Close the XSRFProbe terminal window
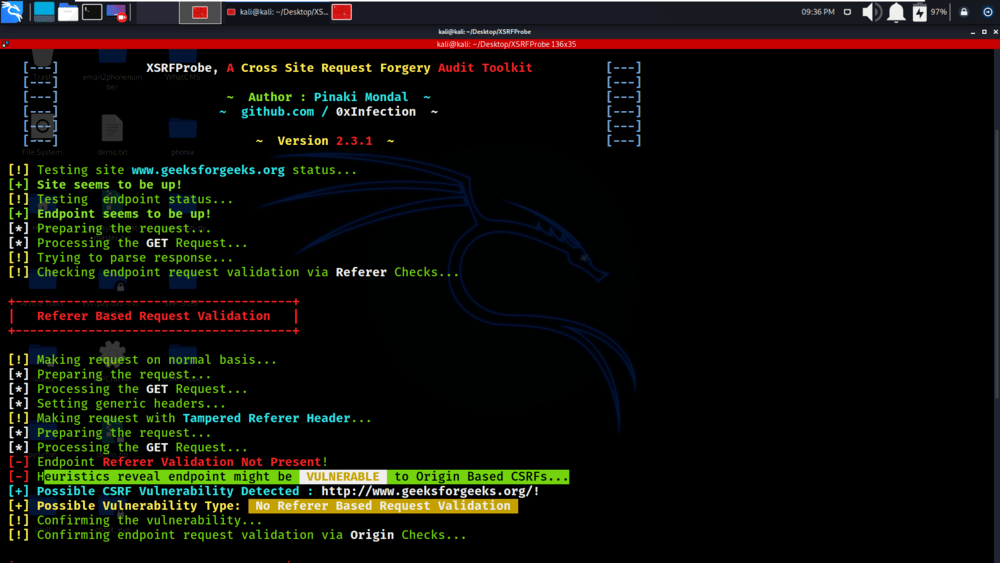This screenshot has height=563, width=1000. coord(995,31)
